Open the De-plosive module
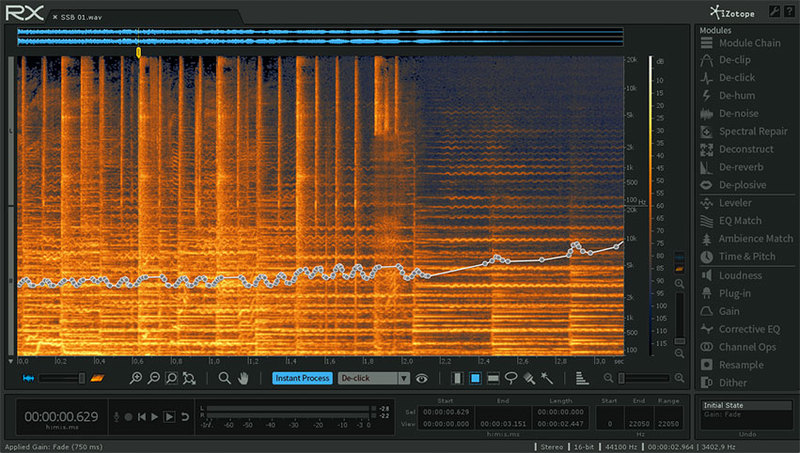 click(733, 185)
